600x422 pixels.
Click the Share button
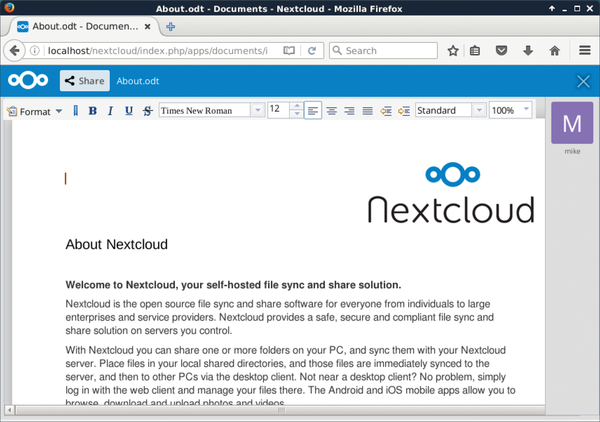click(x=85, y=81)
